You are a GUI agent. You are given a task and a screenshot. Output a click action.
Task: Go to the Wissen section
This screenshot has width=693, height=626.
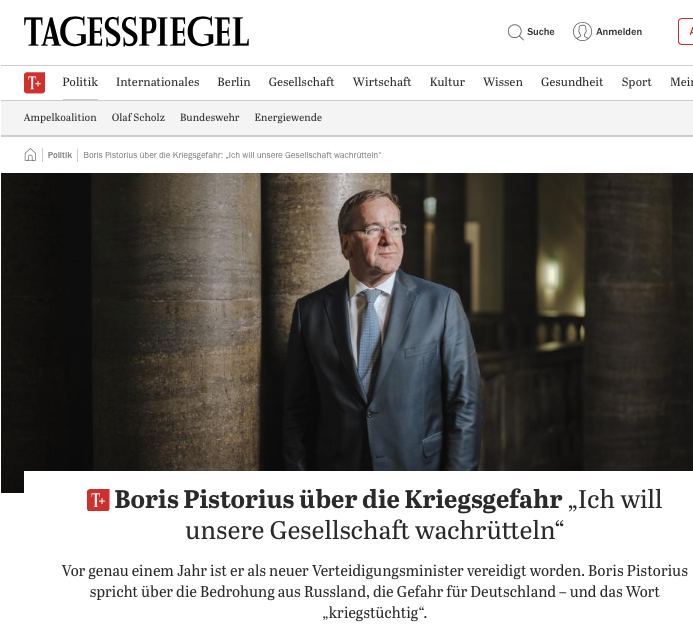pyautogui.click(x=503, y=82)
